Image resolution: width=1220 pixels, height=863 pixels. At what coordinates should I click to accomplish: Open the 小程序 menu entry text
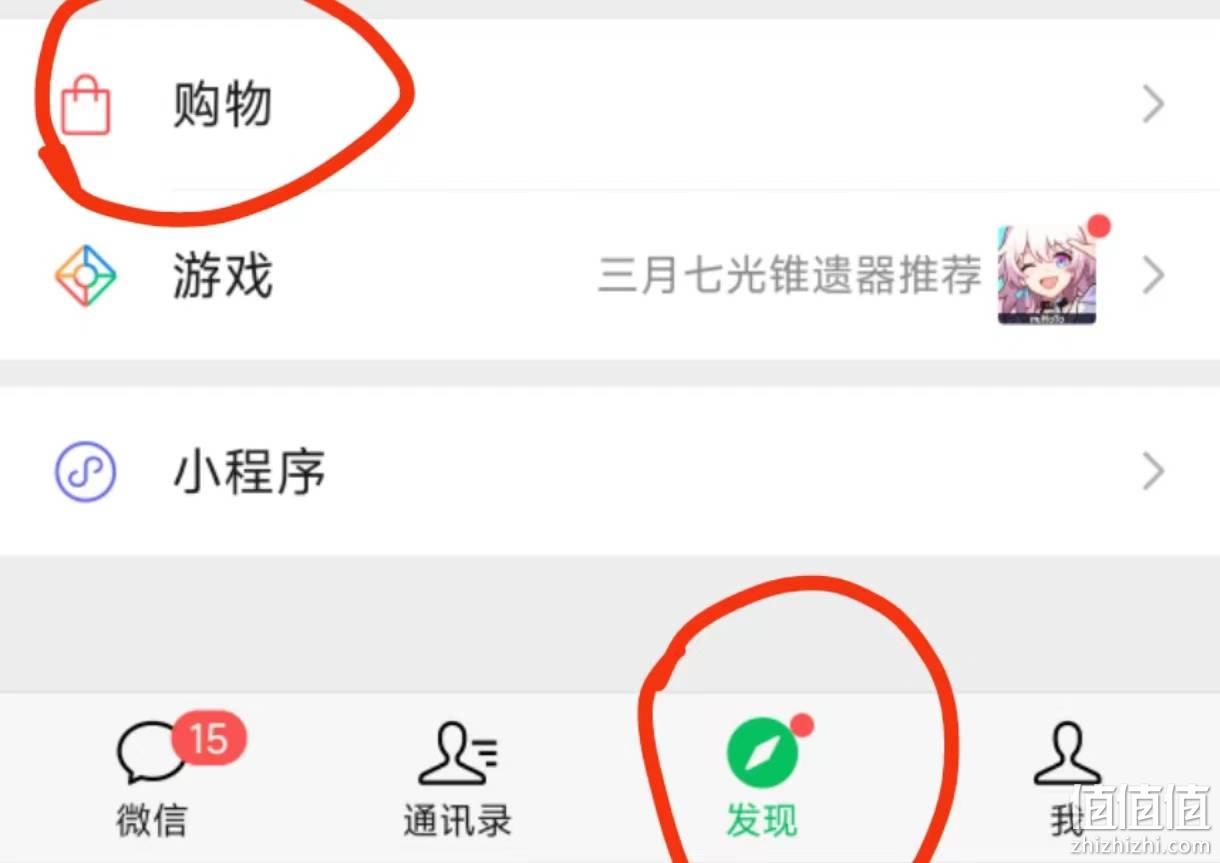(x=249, y=472)
